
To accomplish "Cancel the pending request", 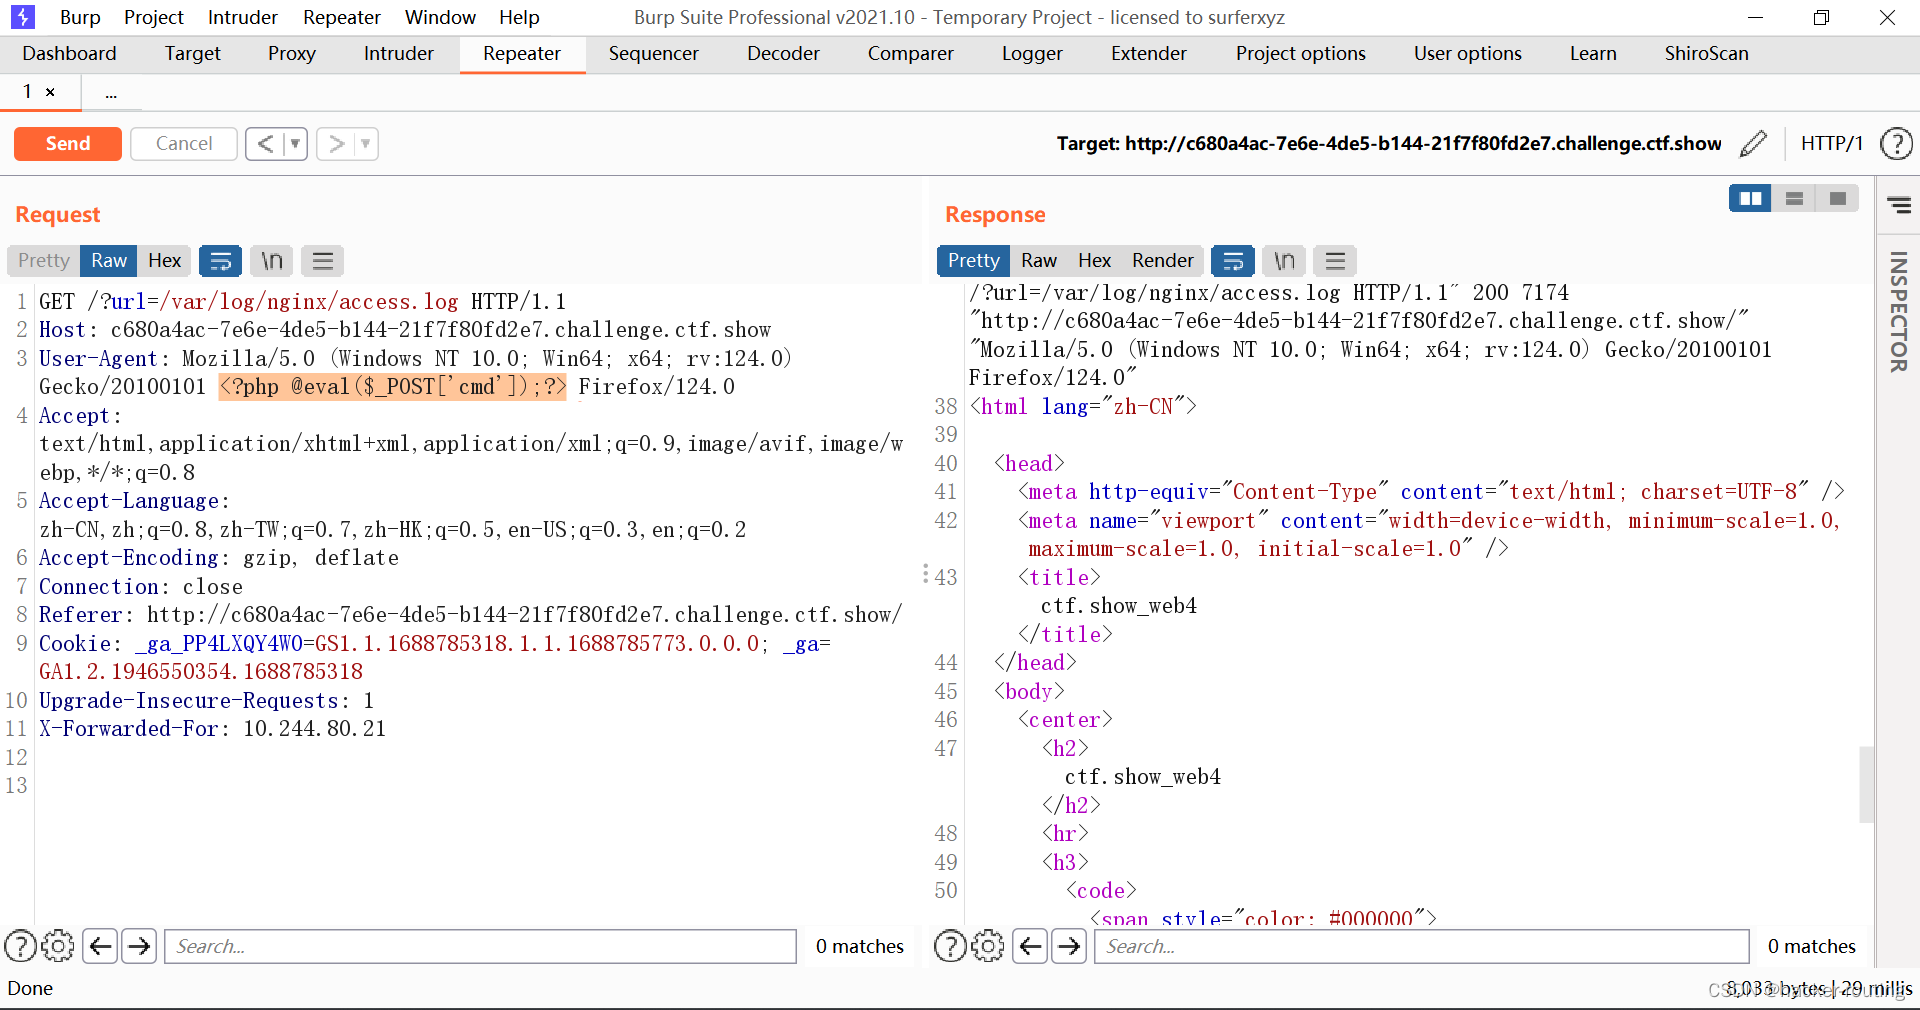I will tap(184, 144).
